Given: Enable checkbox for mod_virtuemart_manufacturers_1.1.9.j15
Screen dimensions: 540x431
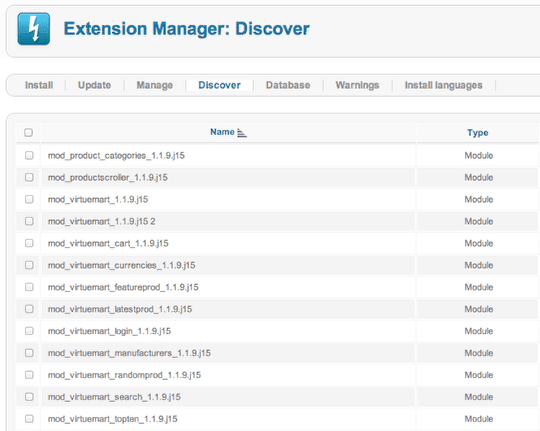Looking at the screenshot, I should 29,353.
